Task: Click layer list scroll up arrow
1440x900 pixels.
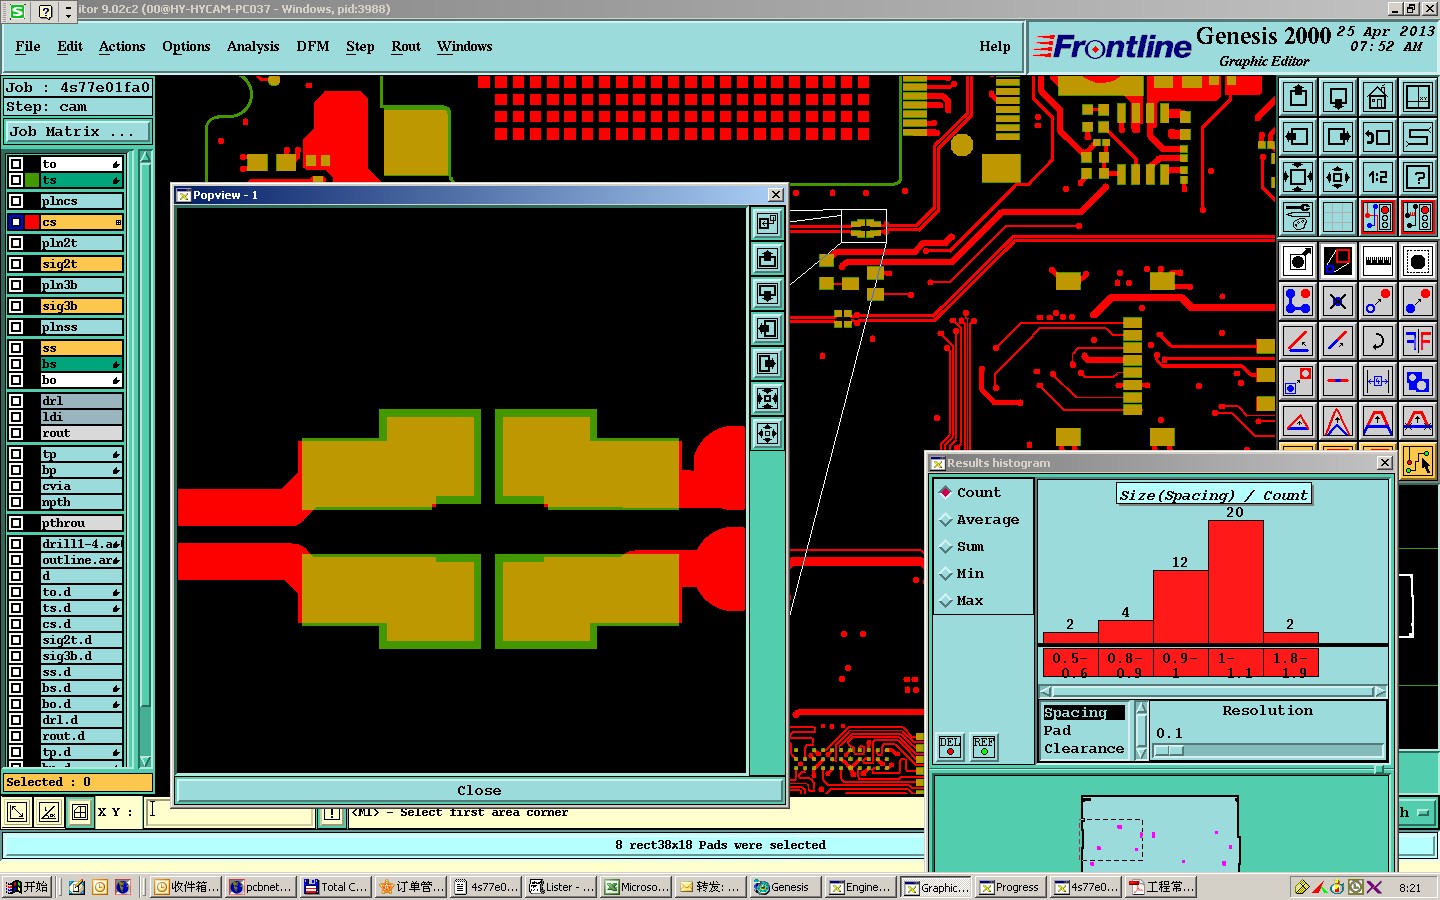Action: coord(146,158)
